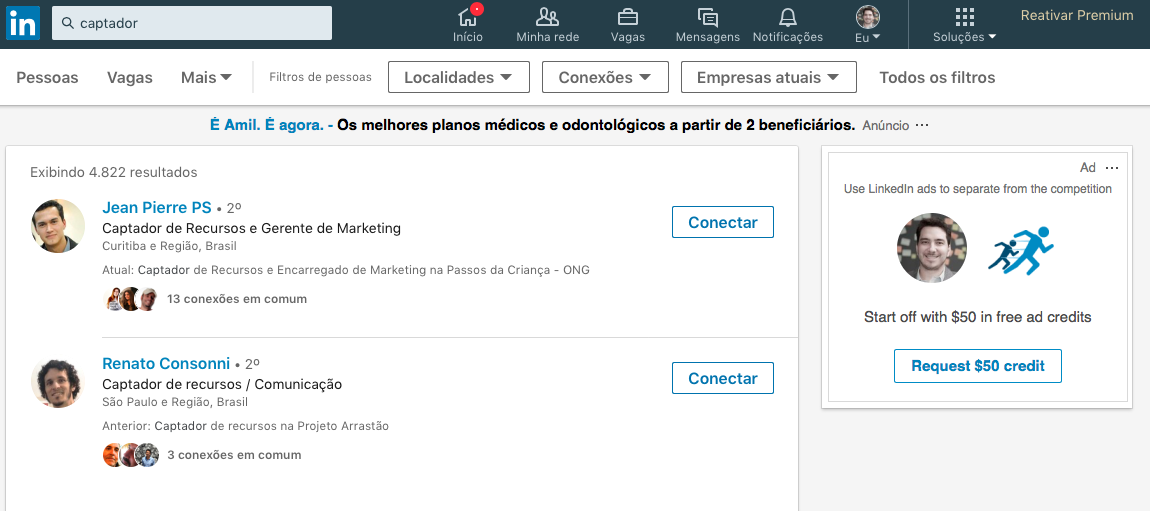Click the search field containing captador
This screenshot has height=511, width=1150.
[192, 23]
